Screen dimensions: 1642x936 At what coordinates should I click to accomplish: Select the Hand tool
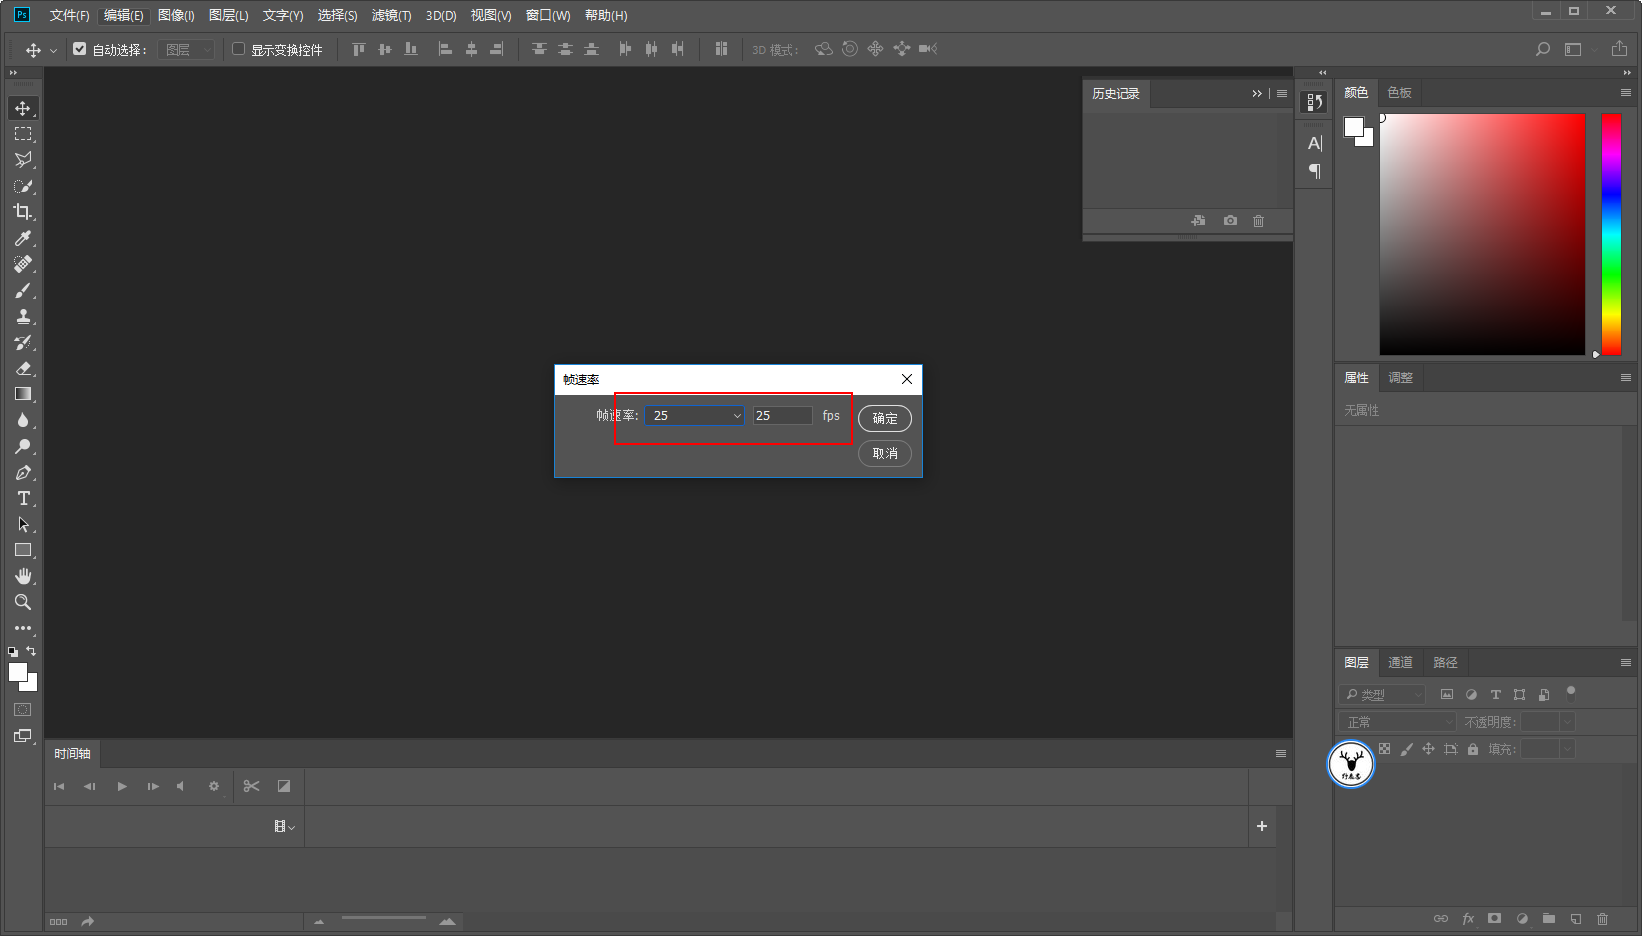point(23,576)
